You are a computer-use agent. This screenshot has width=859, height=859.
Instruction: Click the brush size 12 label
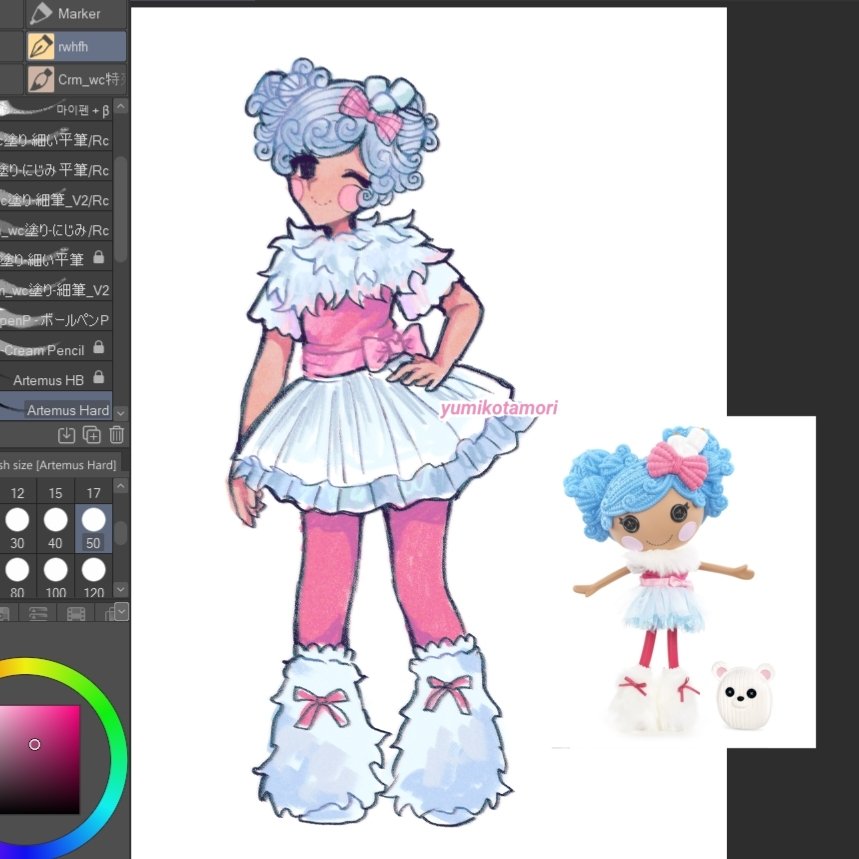click(x=18, y=493)
